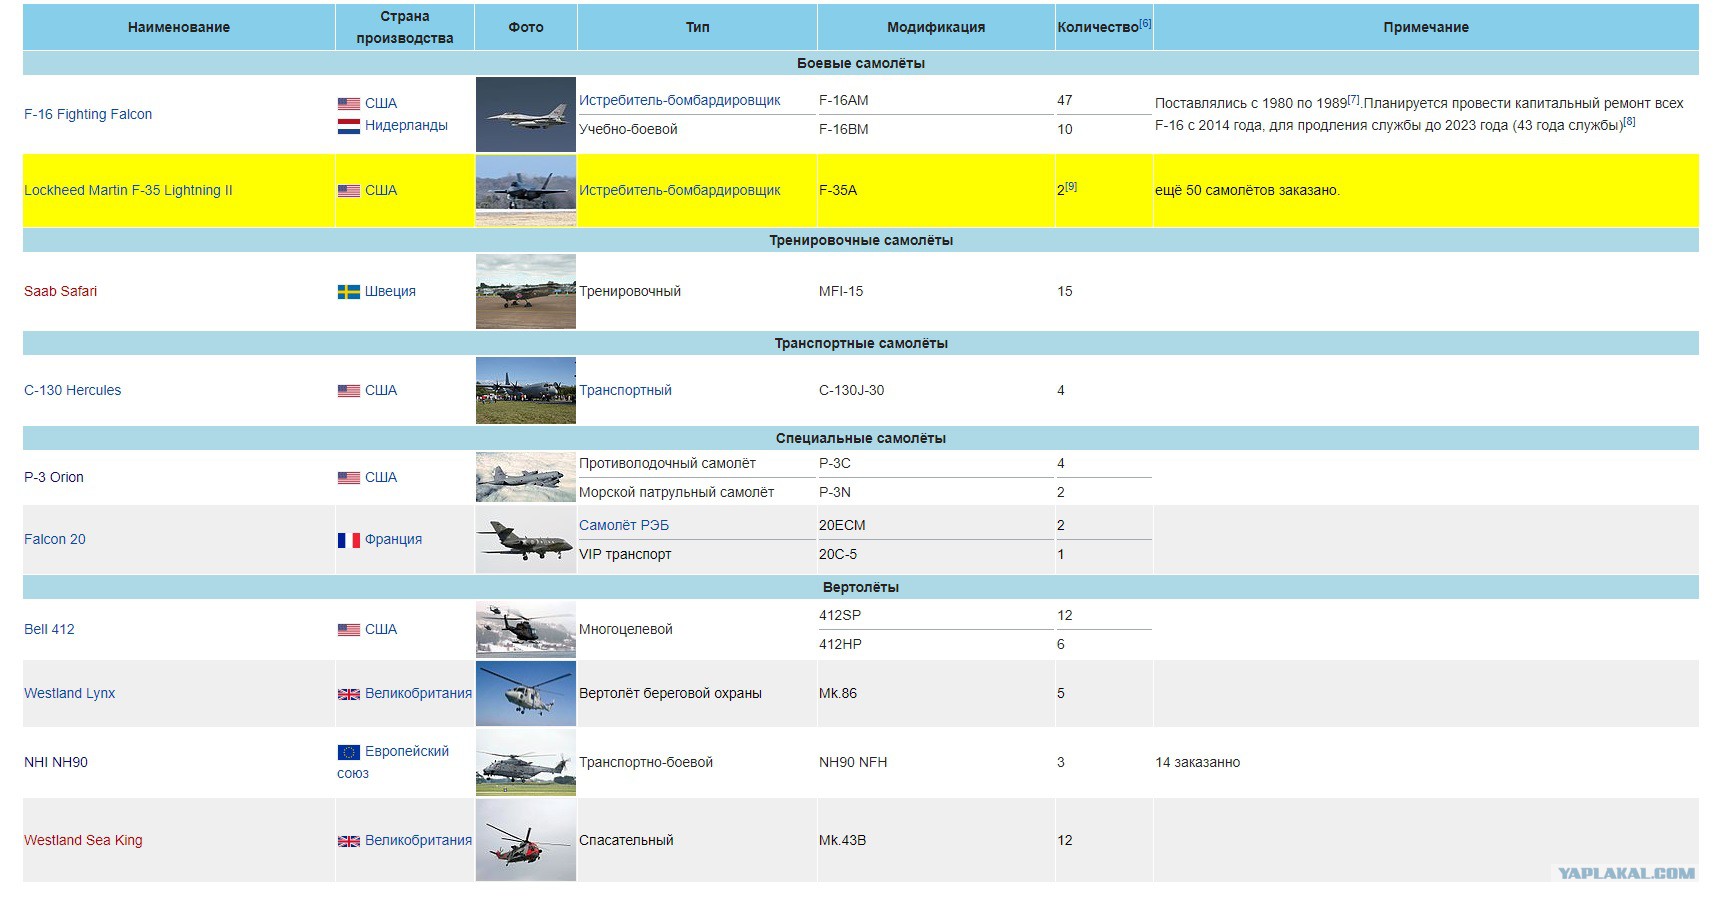Click USA flag in Bell 412 row
Viewport: 1721px width, 903px height.
pos(348,630)
